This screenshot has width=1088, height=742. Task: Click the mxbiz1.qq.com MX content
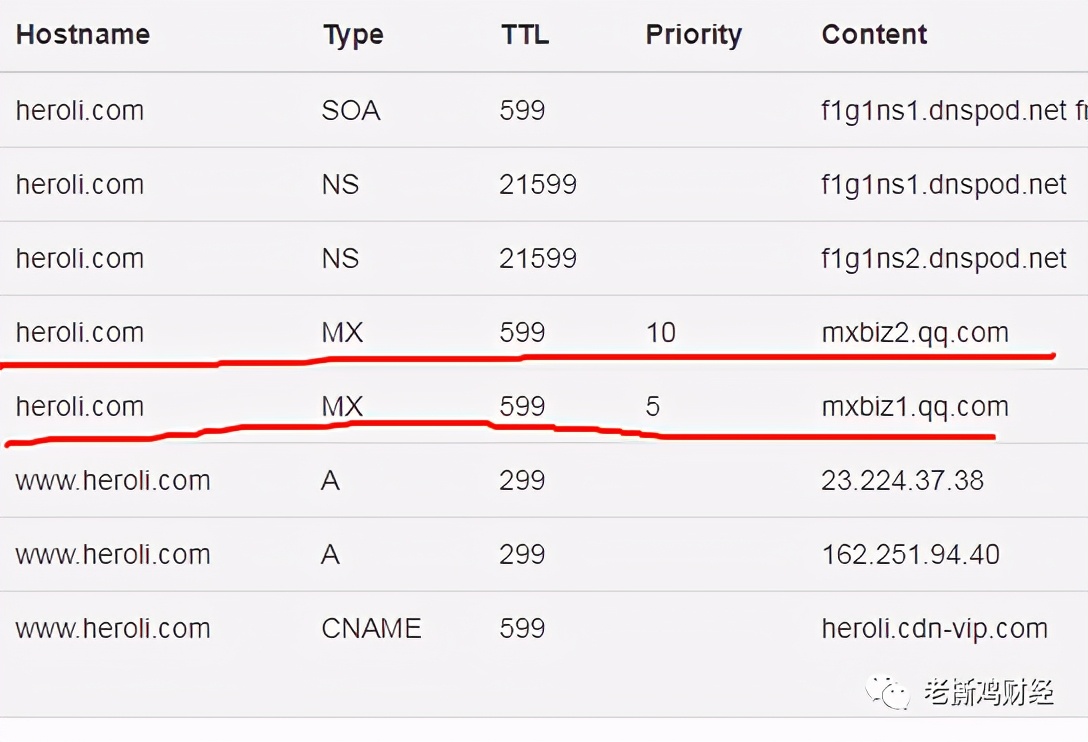915,407
